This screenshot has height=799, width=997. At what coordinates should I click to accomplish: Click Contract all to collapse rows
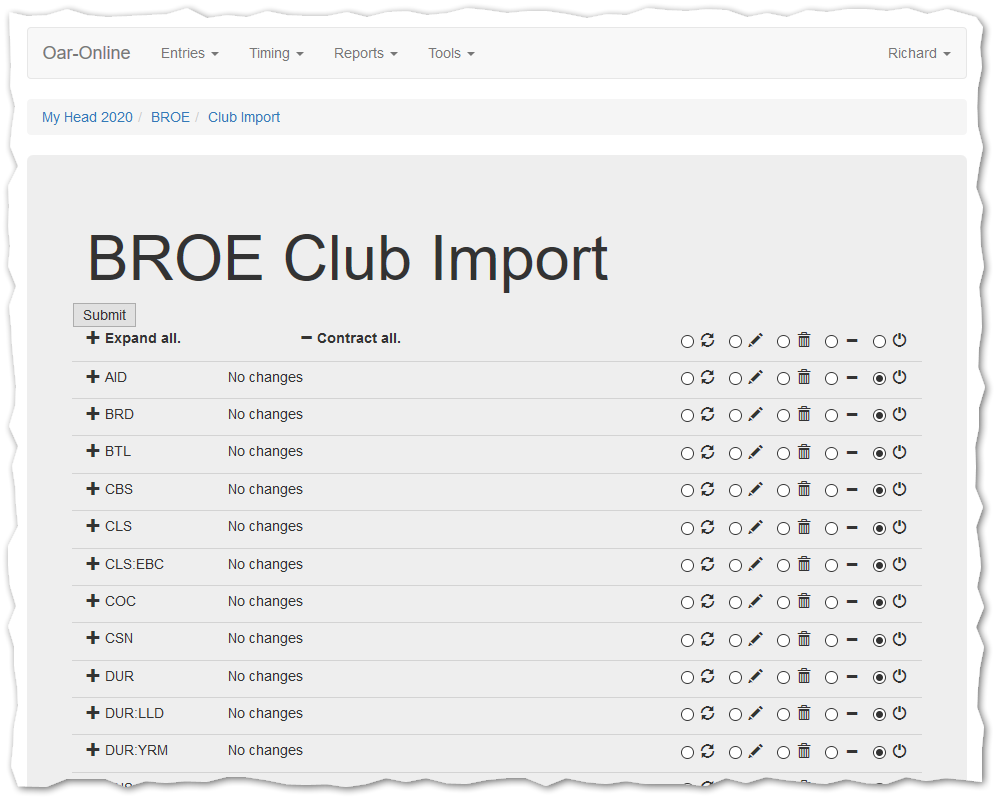tap(351, 338)
